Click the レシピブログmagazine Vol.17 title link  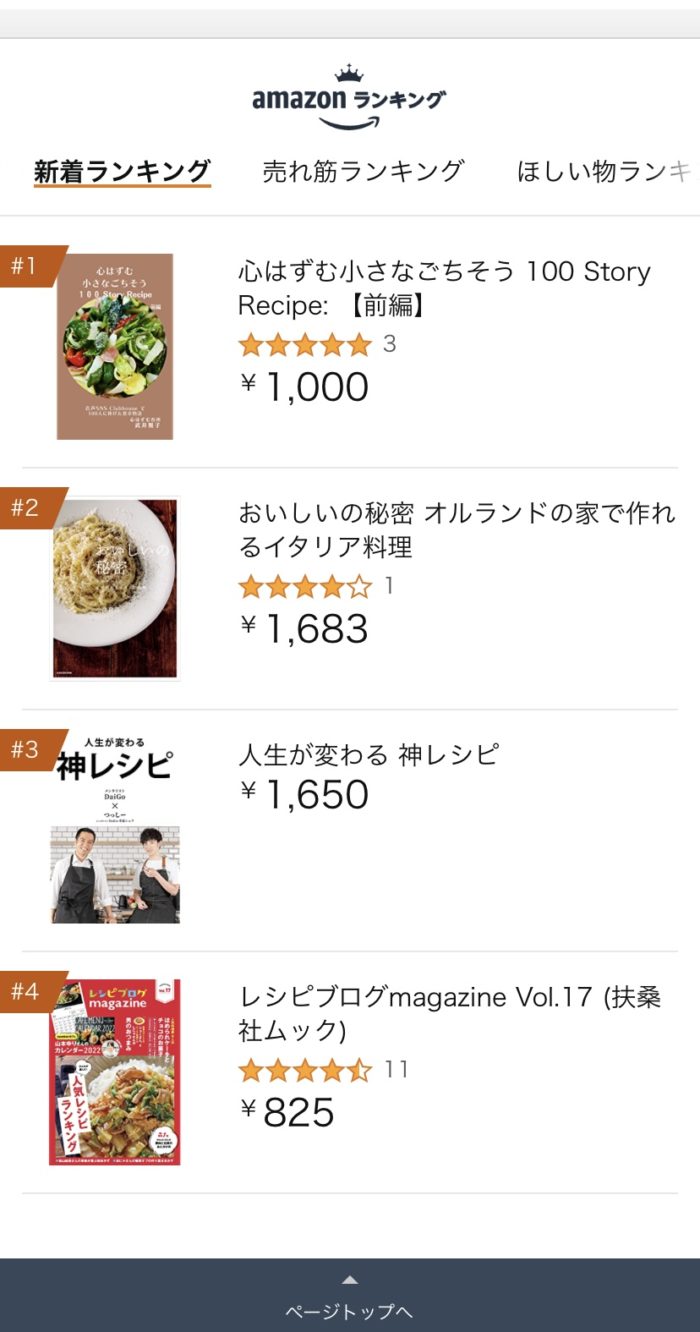pos(449,1013)
